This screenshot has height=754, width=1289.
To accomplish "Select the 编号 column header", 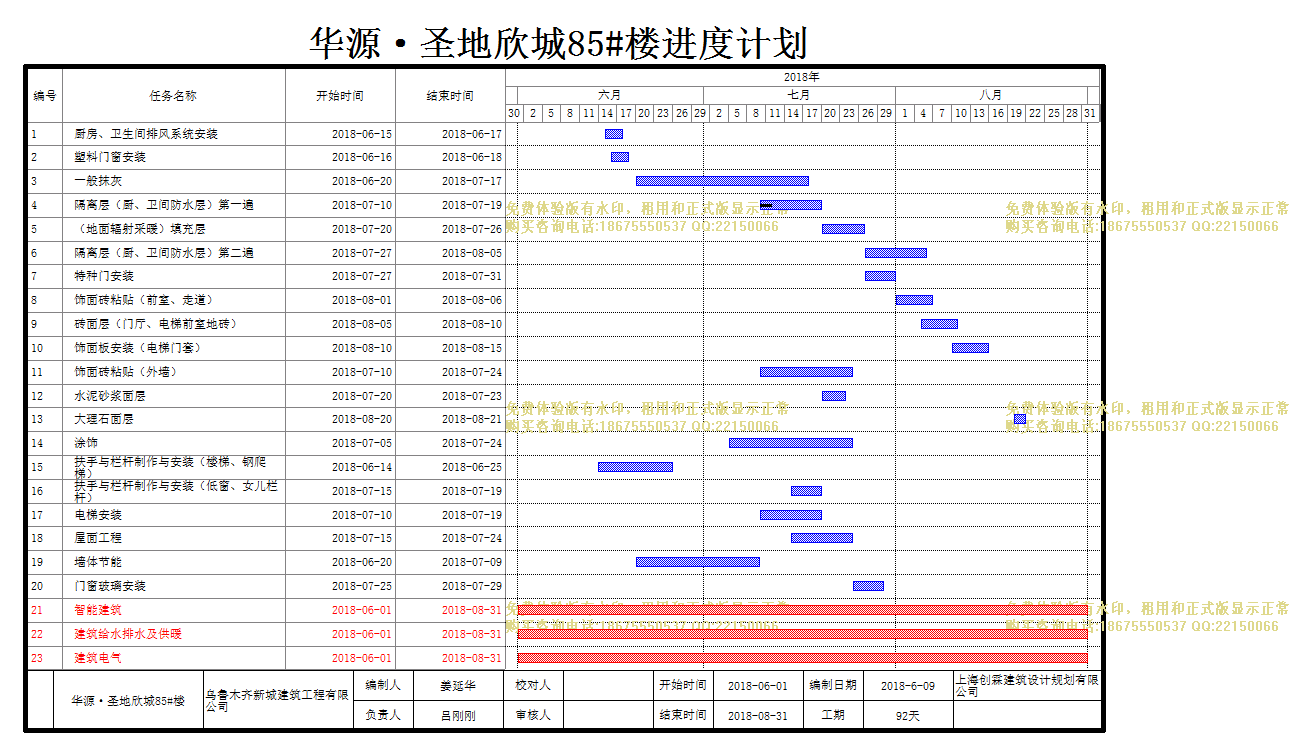I will [x=45, y=96].
